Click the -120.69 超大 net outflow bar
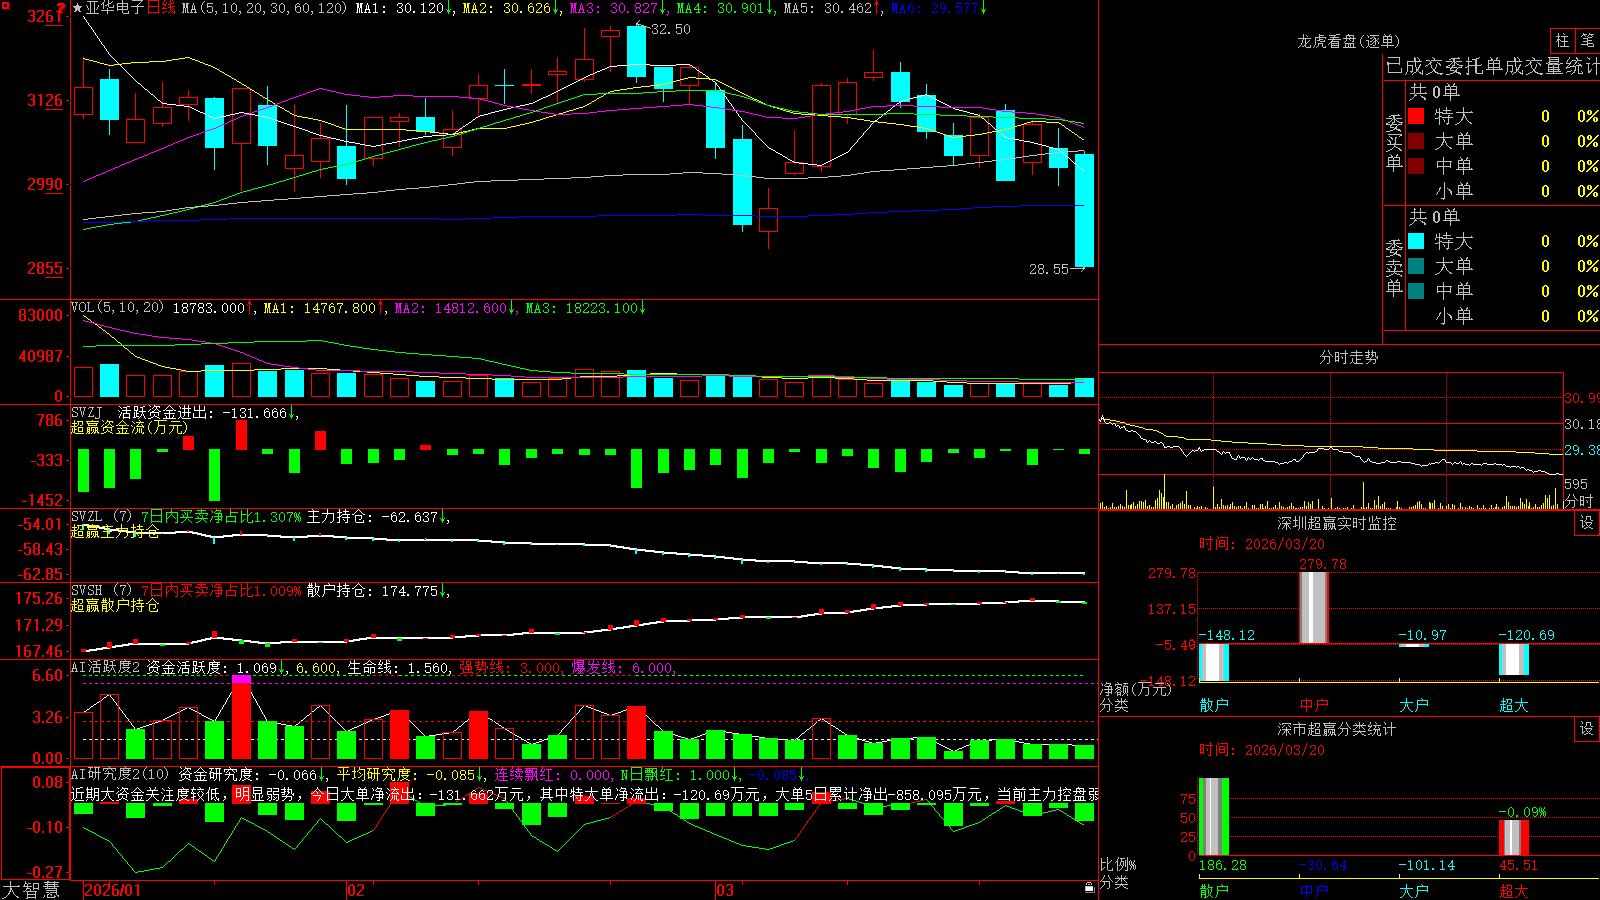The image size is (1600, 900). [1514, 659]
